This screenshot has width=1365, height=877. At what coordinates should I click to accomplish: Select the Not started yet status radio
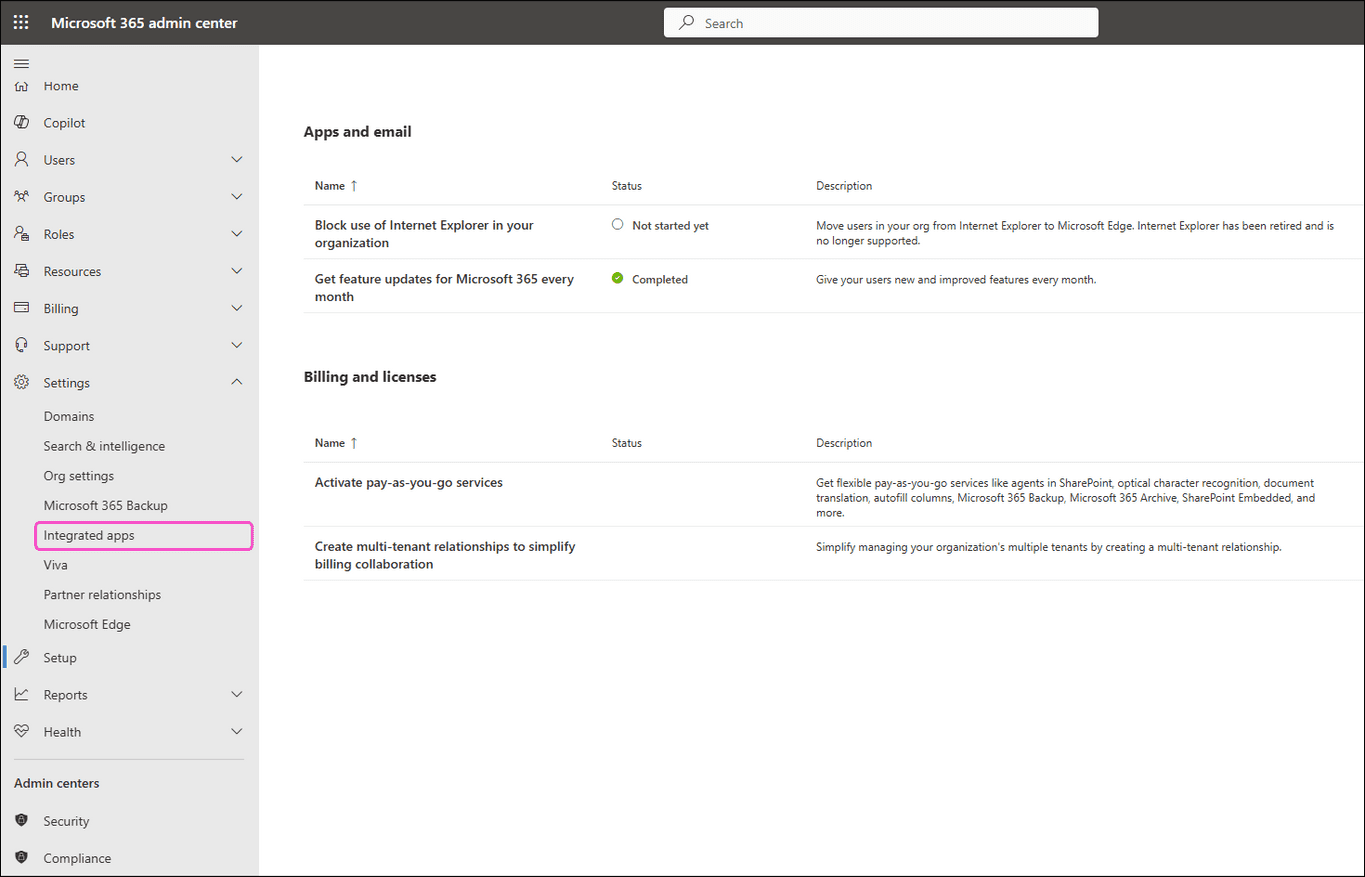(617, 224)
